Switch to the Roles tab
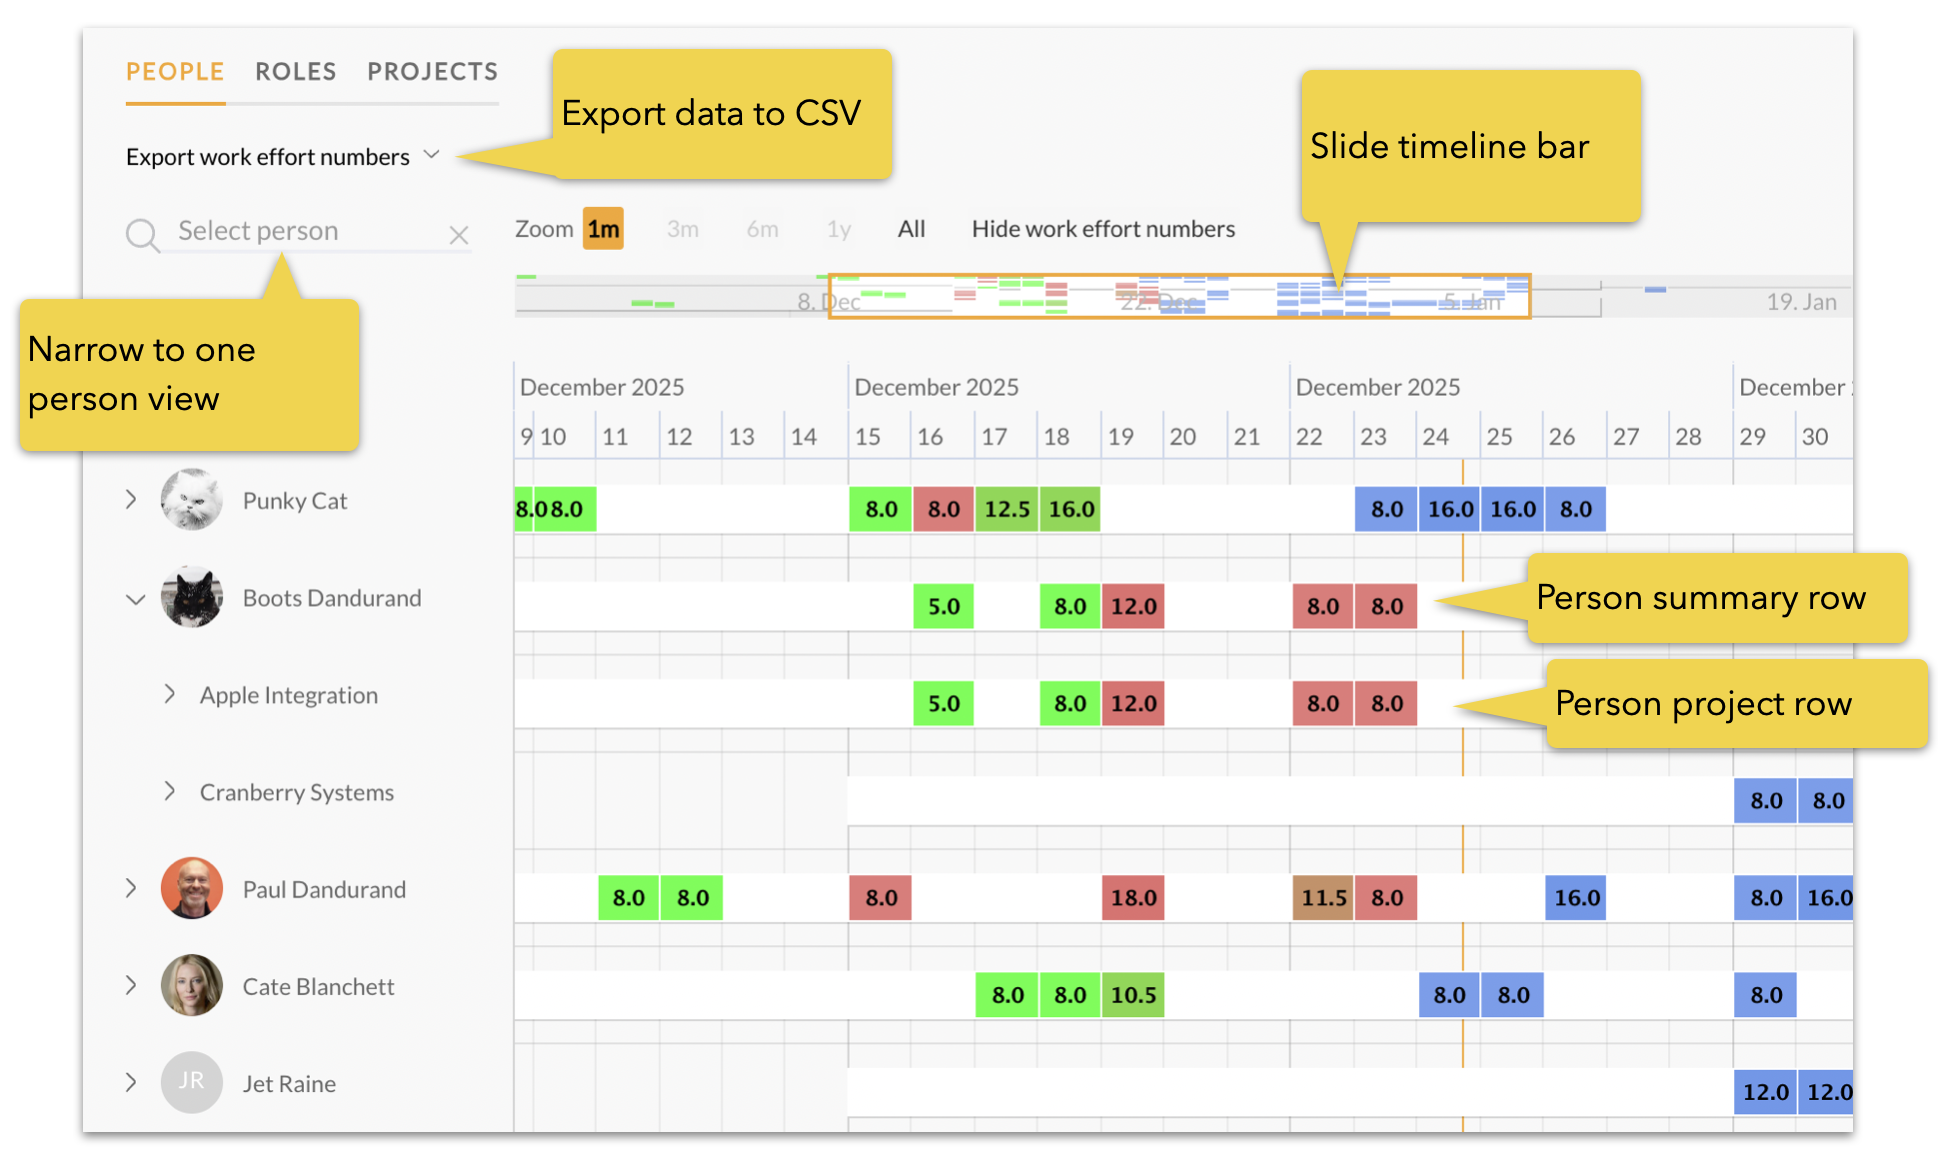Viewport: 1954px width, 1174px height. [x=295, y=72]
